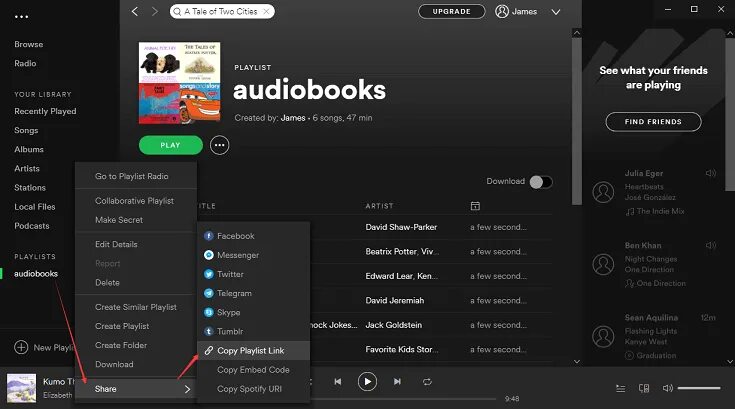Image resolution: width=735 pixels, height=409 pixels.
Task: Adjust the volume slider
Action: pyautogui.click(x=698, y=388)
